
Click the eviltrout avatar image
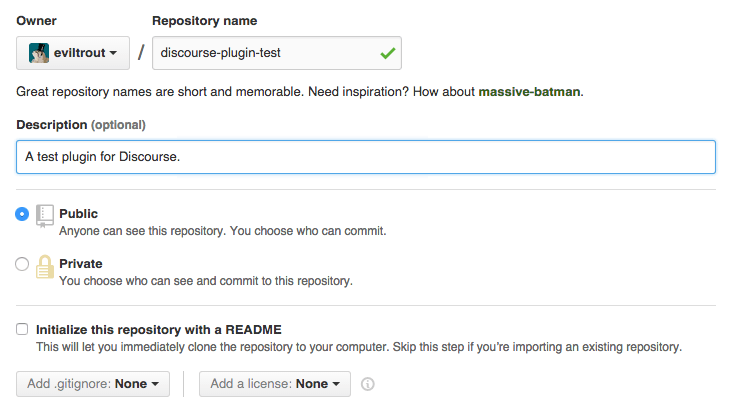(x=39, y=53)
